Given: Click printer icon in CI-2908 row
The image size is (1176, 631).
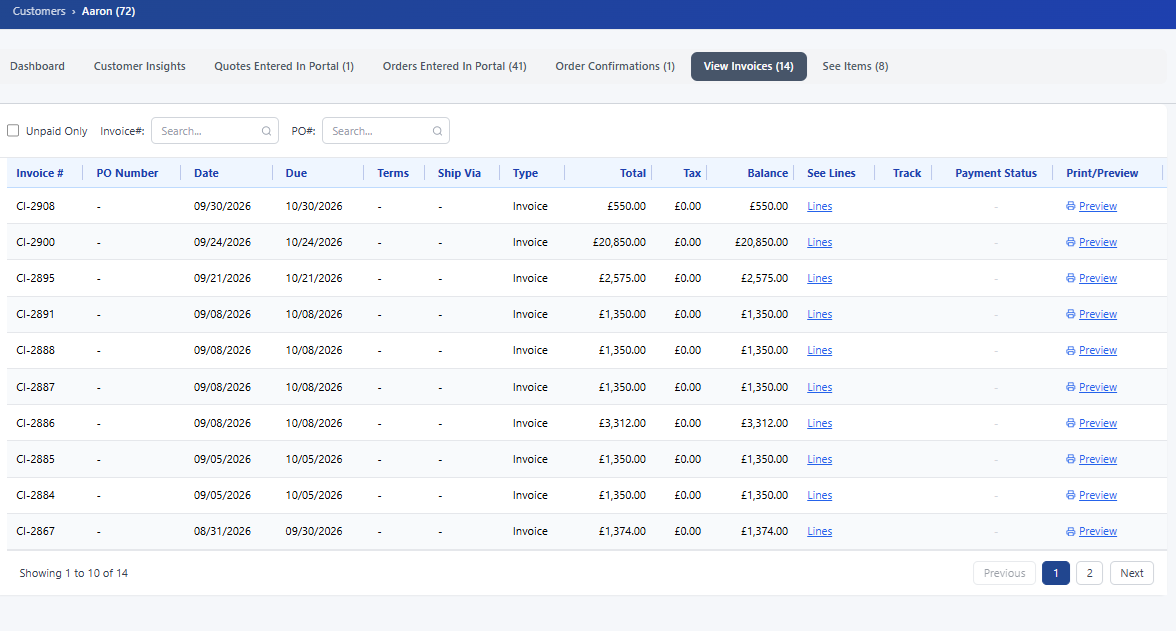Looking at the screenshot, I should click(1070, 206).
